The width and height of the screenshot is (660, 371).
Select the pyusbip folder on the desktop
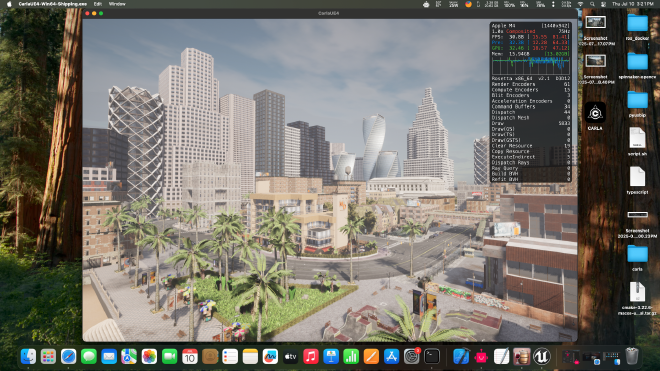[x=637, y=100]
